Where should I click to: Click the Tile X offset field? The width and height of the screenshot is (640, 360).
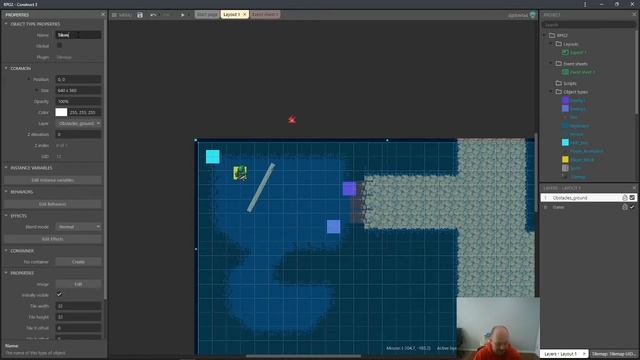pyautogui.click(x=78, y=328)
